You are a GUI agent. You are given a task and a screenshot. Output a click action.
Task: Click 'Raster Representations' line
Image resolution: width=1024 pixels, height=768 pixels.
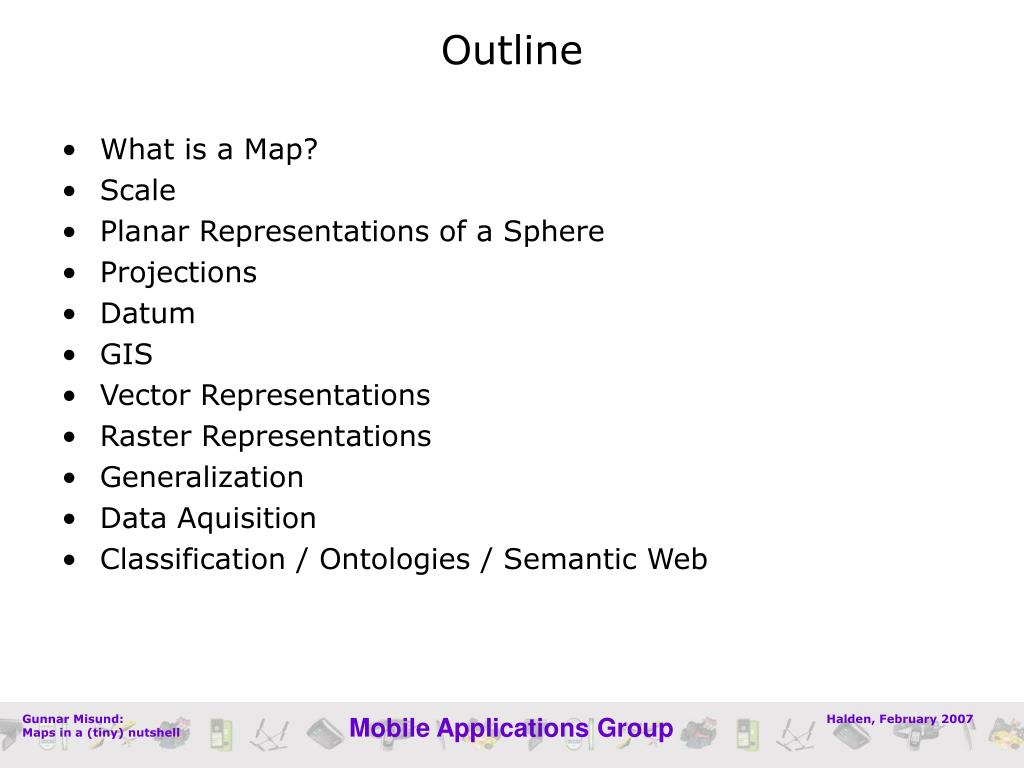point(266,436)
